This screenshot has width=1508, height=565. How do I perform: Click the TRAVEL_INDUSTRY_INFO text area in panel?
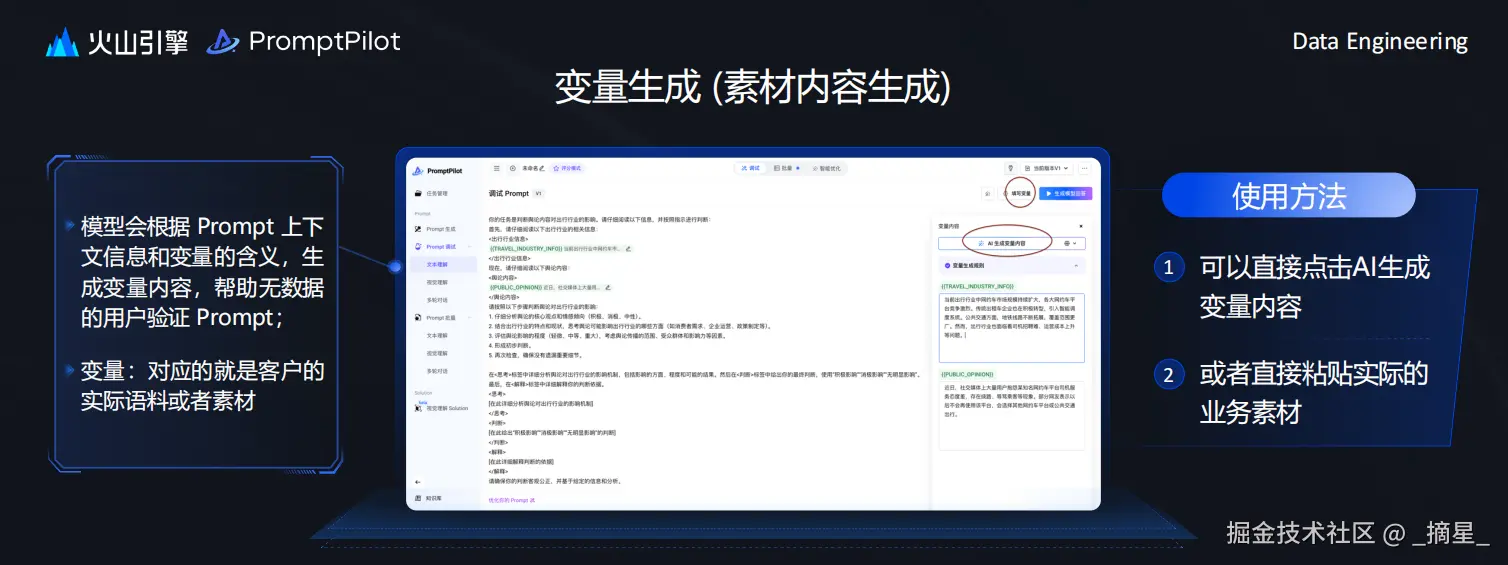pyautogui.click(x=1012, y=328)
